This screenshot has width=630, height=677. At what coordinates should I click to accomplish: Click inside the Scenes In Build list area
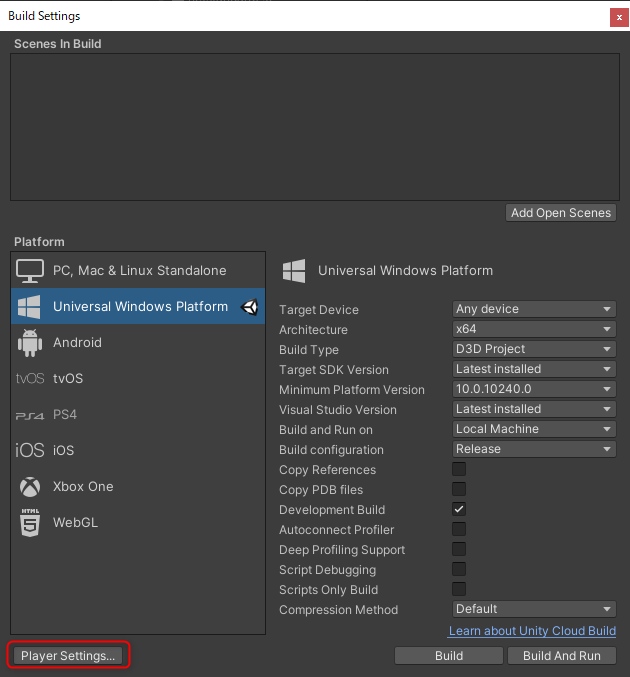pos(315,127)
